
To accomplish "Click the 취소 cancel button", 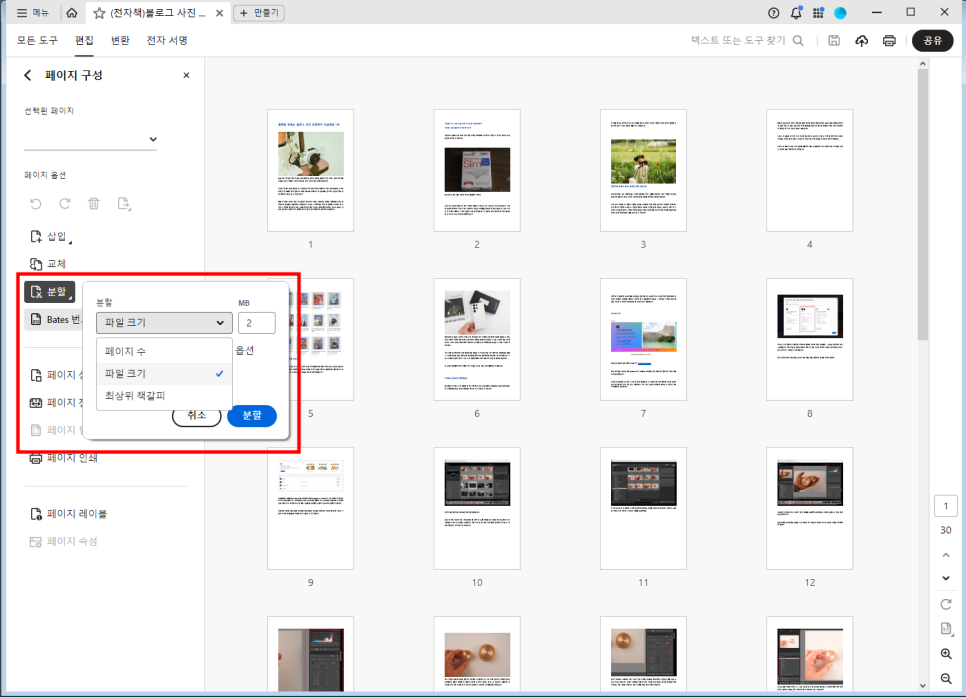I will click(197, 415).
